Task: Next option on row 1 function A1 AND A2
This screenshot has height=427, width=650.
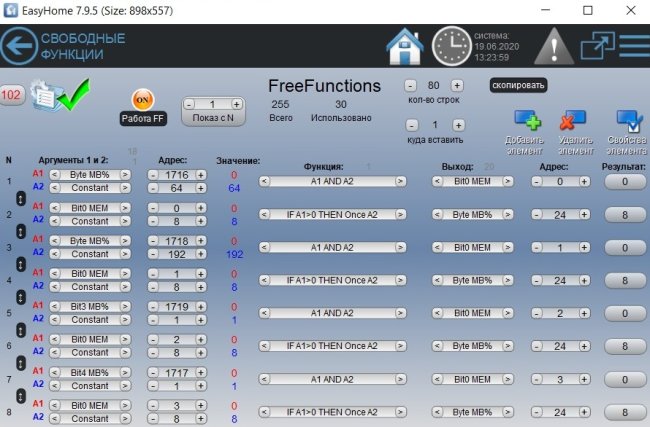Action: click(400, 181)
